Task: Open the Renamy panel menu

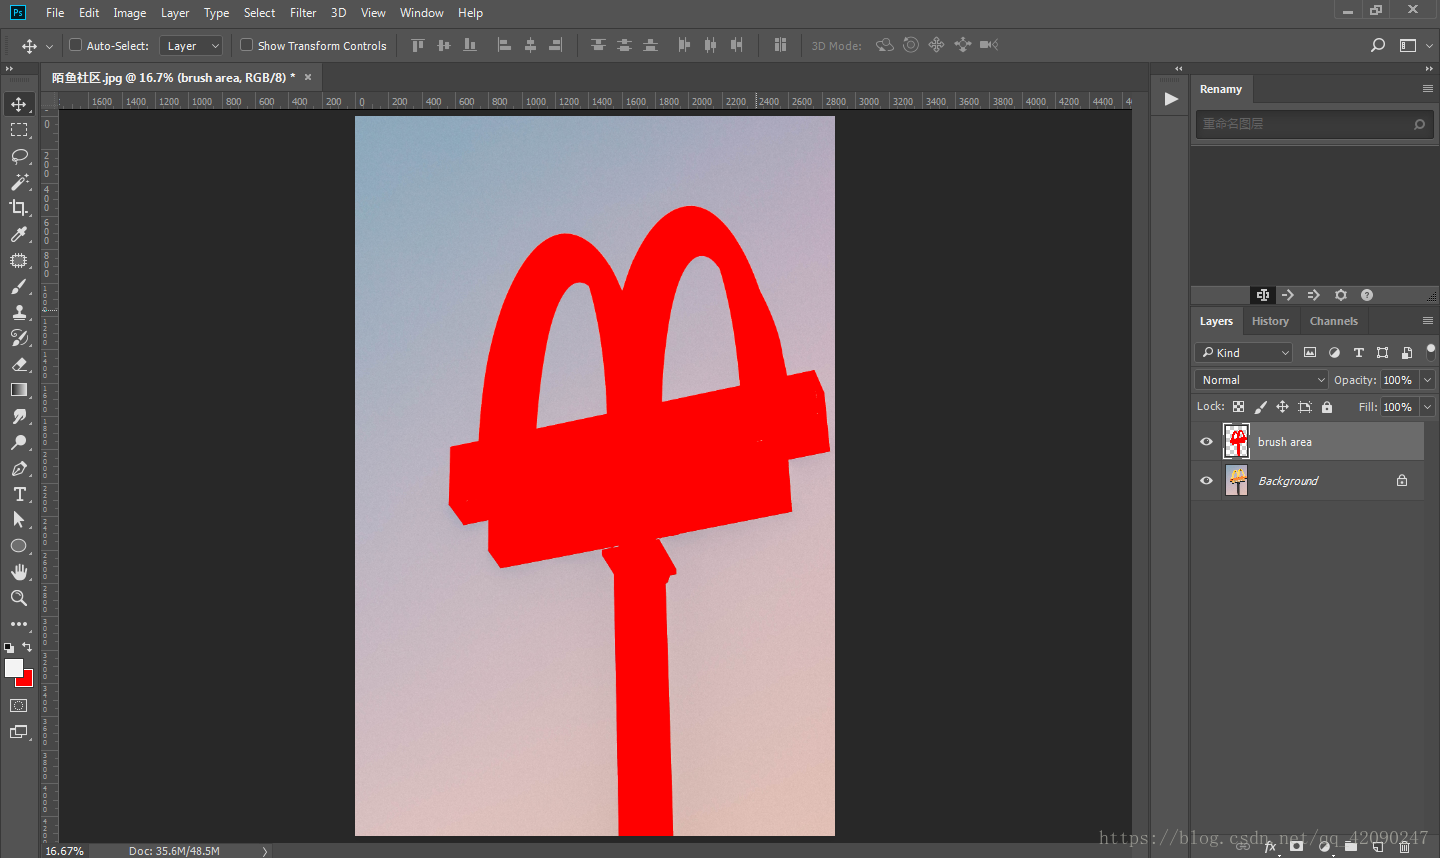Action: tap(1428, 88)
